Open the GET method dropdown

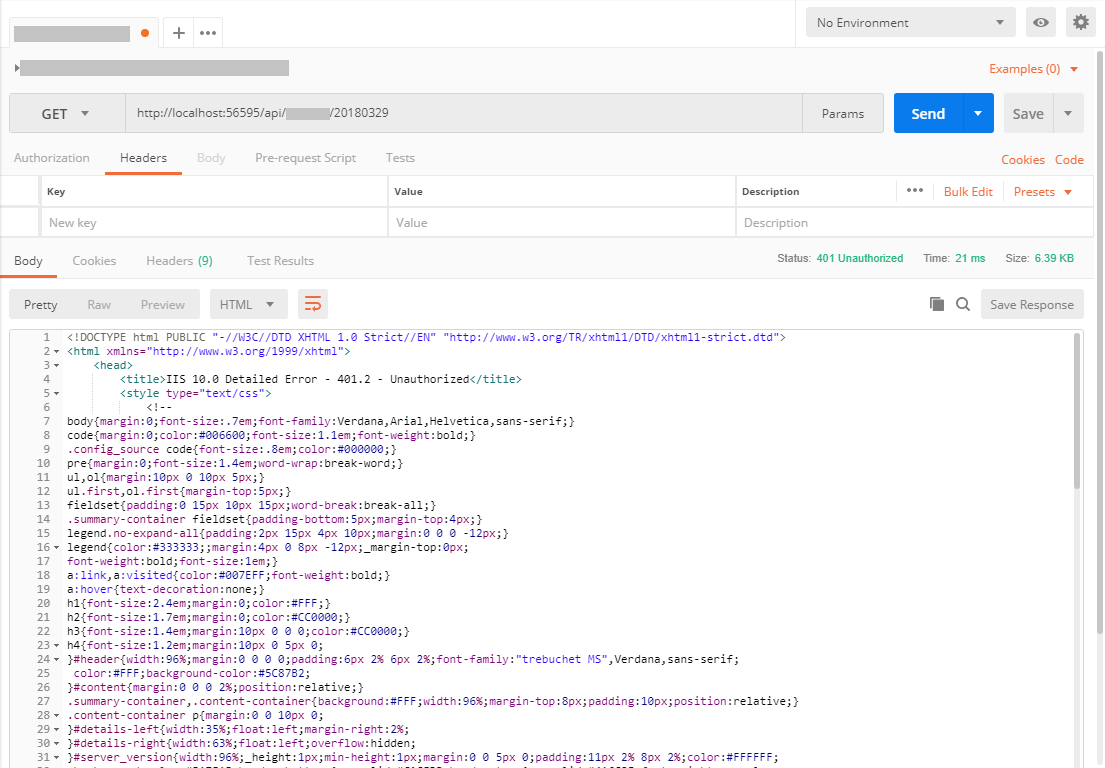(66, 113)
